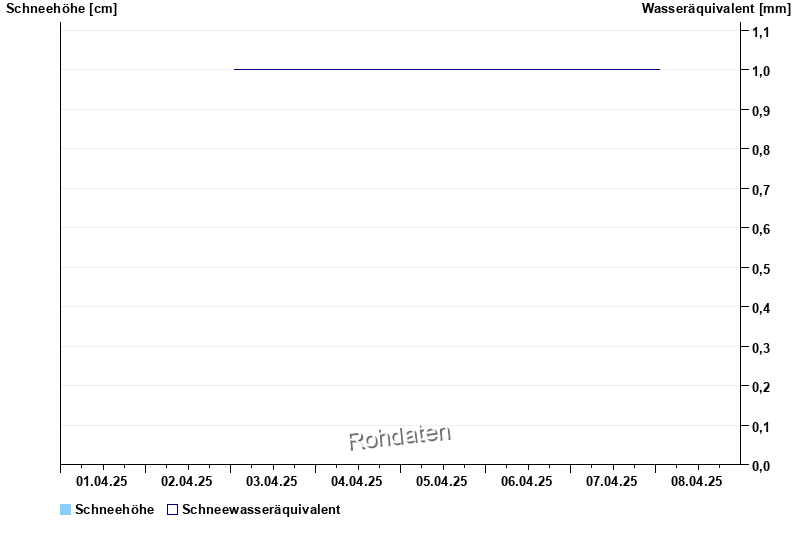Click the 04.04.25 date label

[357, 481]
